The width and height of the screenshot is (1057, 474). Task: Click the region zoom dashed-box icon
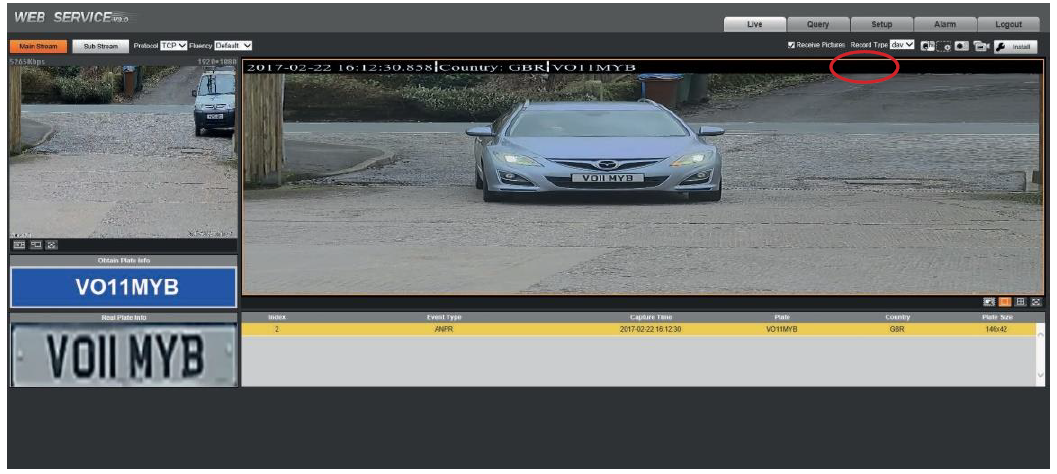[x=944, y=46]
